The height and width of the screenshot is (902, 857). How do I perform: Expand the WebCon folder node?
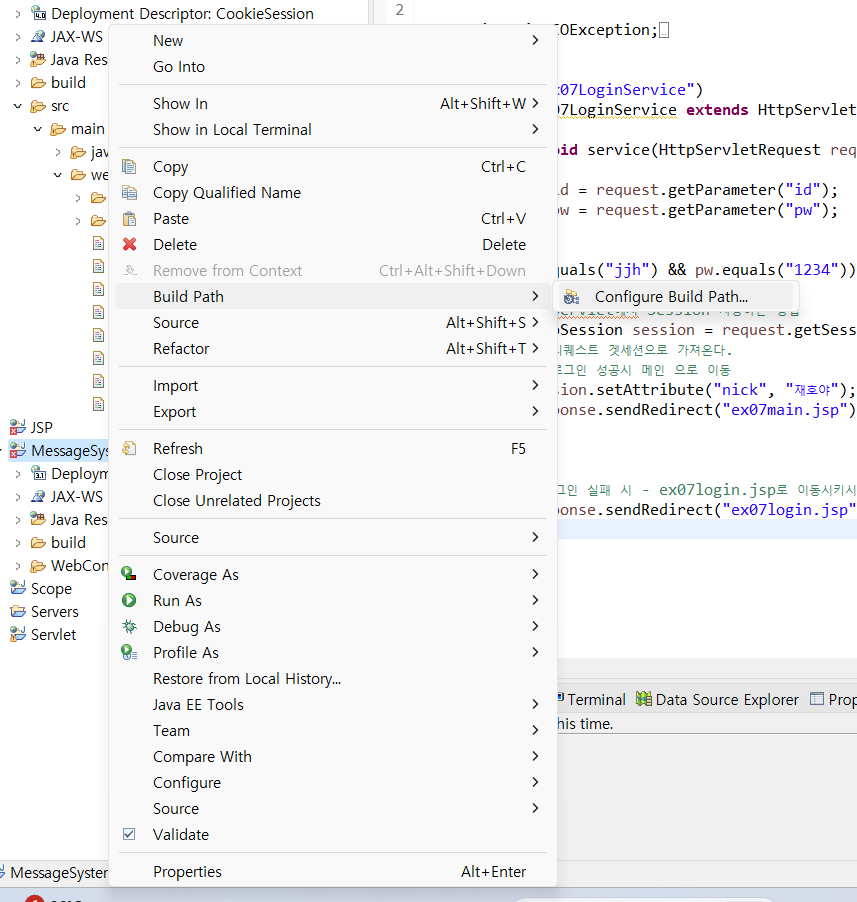[x=18, y=565]
